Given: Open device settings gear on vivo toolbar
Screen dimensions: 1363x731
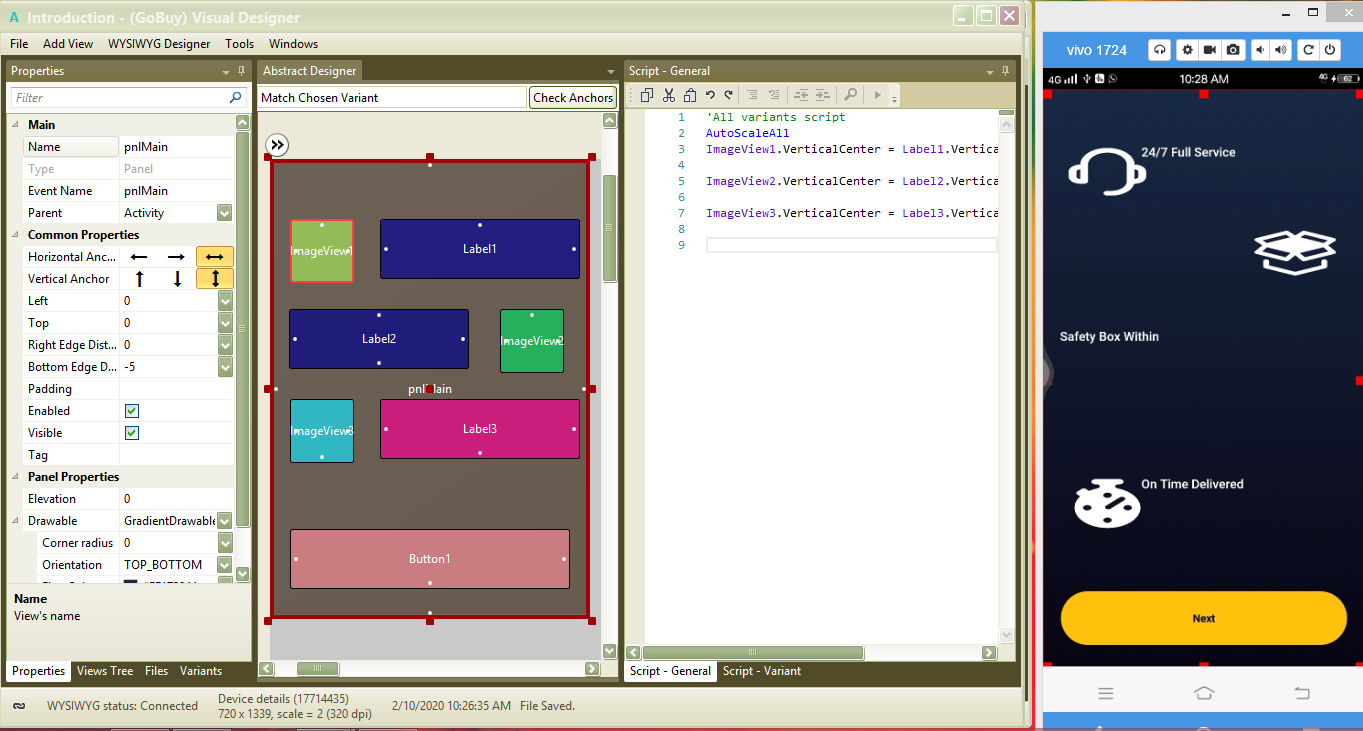Looking at the screenshot, I should (1186, 50).
